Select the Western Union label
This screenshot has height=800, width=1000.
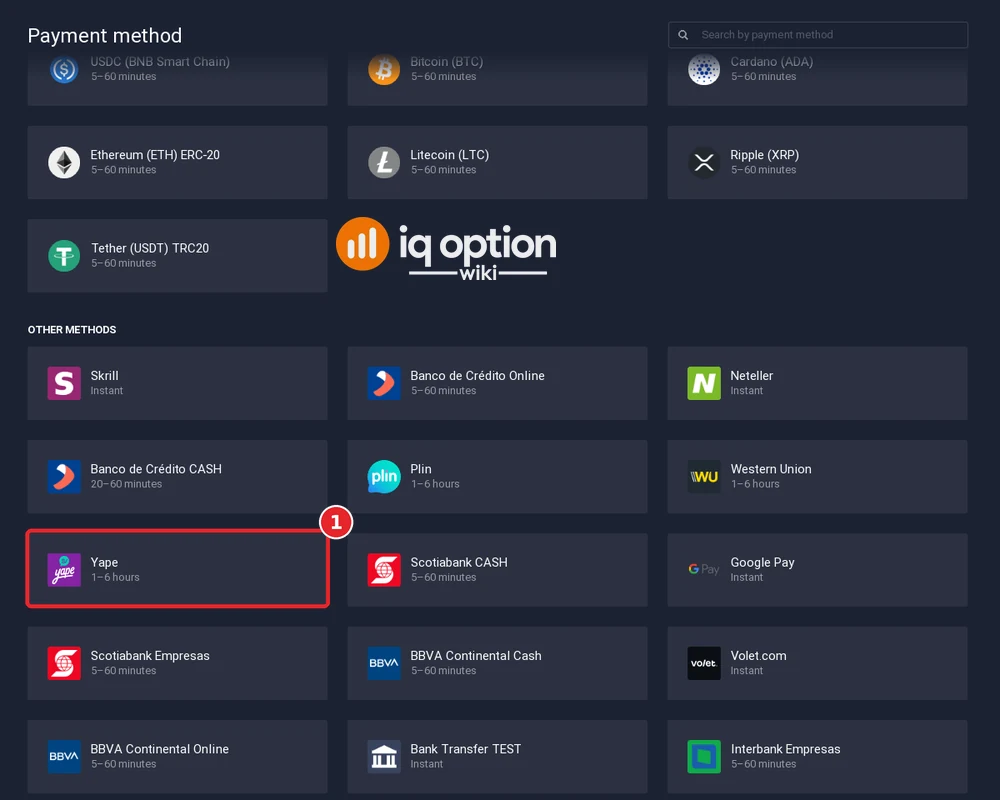click(771, 469)
